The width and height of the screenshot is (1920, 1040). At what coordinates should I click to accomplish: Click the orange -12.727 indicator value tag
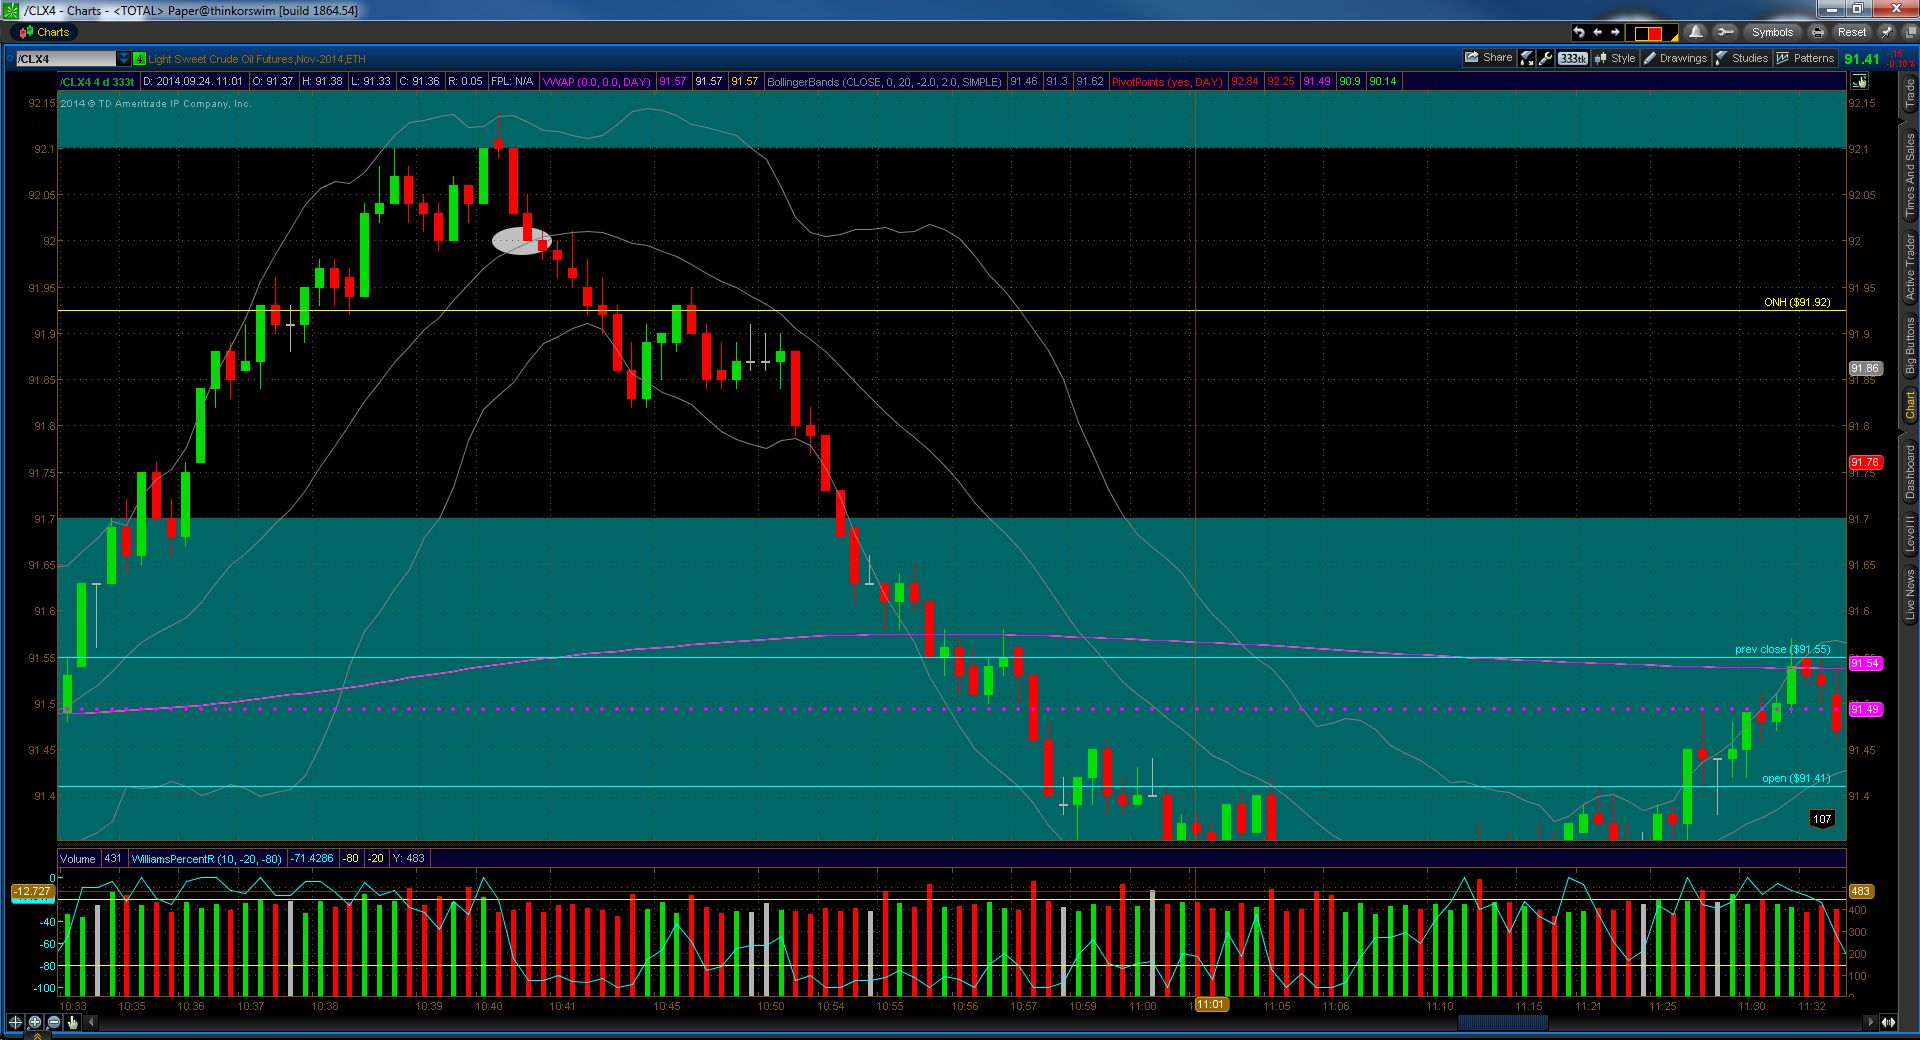32,891
